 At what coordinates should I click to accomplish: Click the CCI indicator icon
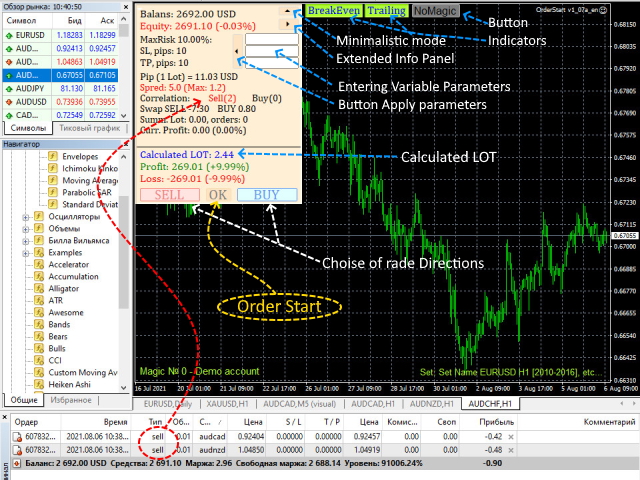(39, 360)
